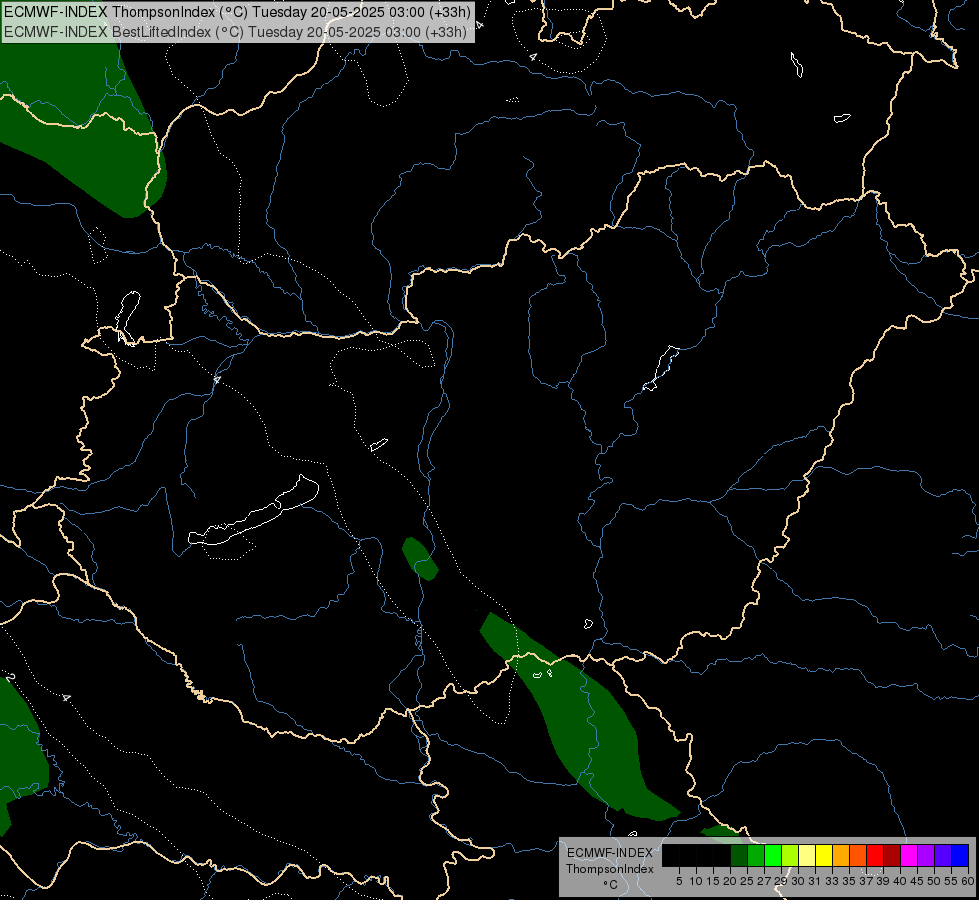Click the '20' tick label on the legend
The image size is (979, 900).
tap(730, 881)
